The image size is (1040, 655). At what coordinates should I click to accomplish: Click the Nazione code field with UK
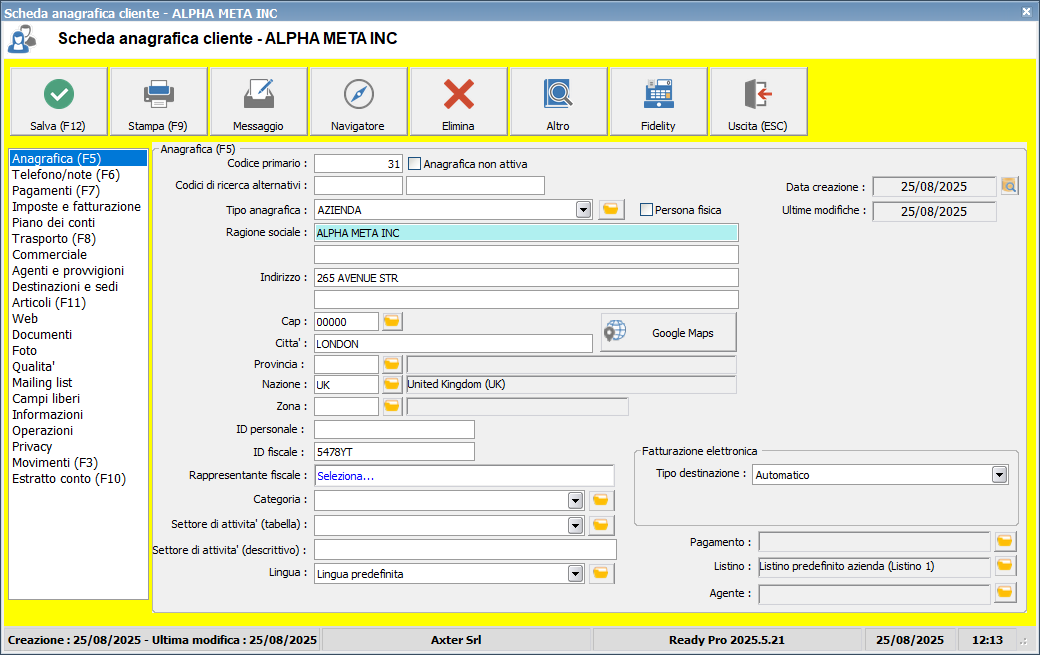coord(346,385)
